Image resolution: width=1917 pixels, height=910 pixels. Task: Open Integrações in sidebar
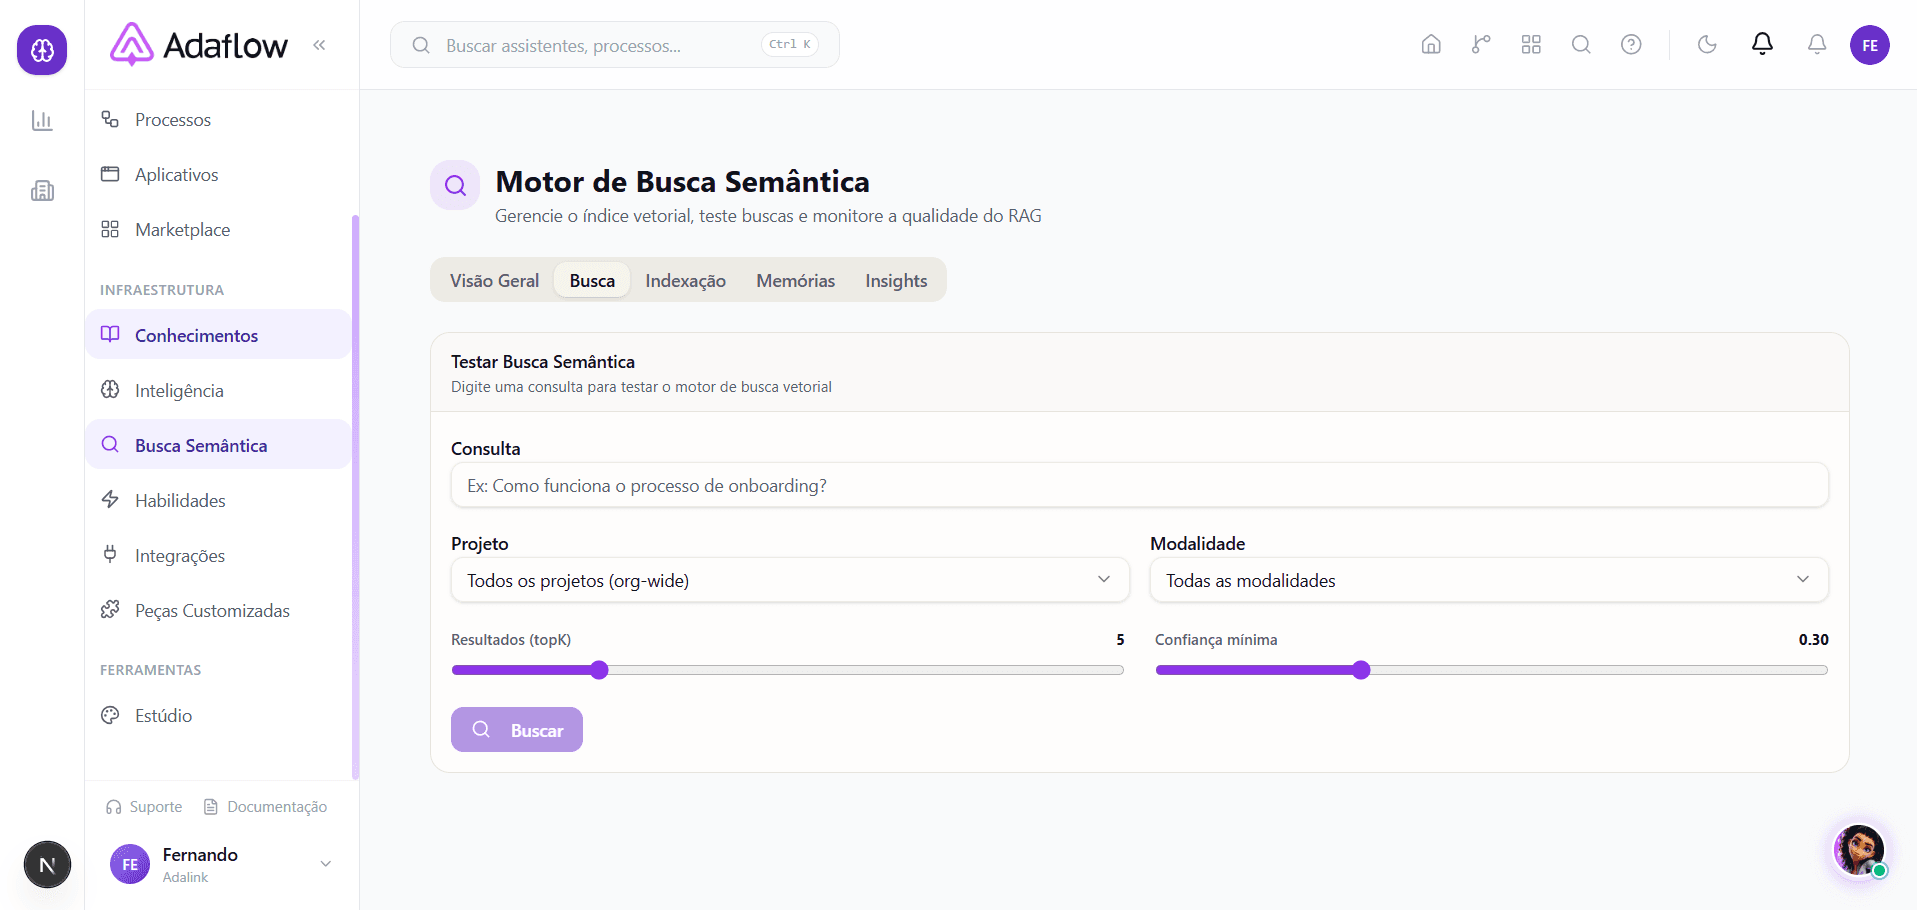tap(218, 556)
